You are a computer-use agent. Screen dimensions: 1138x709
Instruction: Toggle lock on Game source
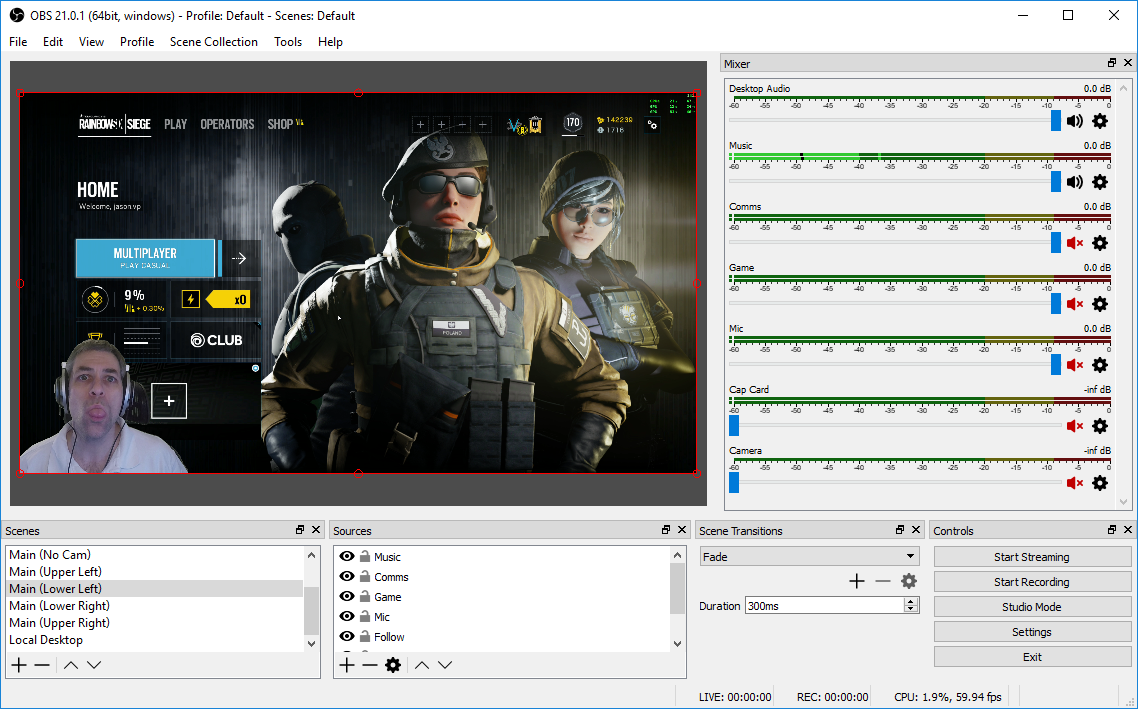tap(365, 597)
